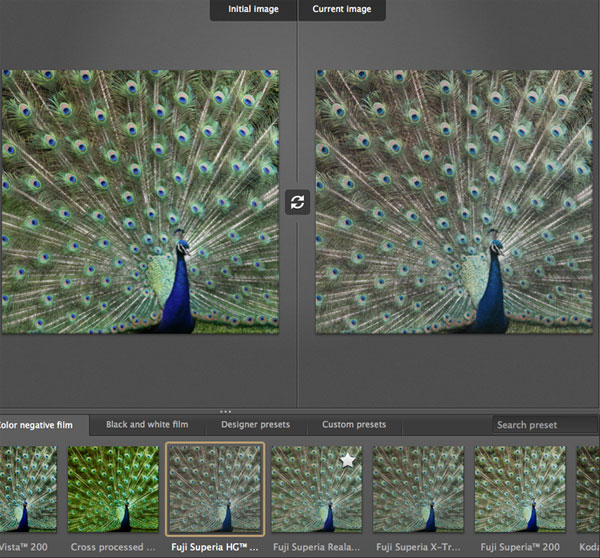
Task: Click the initial peacock image preview
Action: coord(140,202)
